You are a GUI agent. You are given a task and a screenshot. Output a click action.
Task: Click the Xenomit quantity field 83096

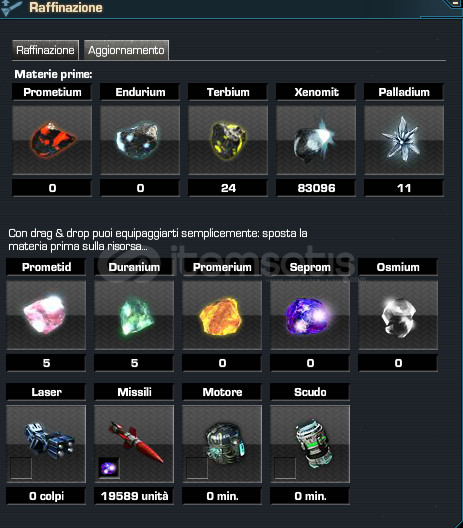[x=316, y=188]
